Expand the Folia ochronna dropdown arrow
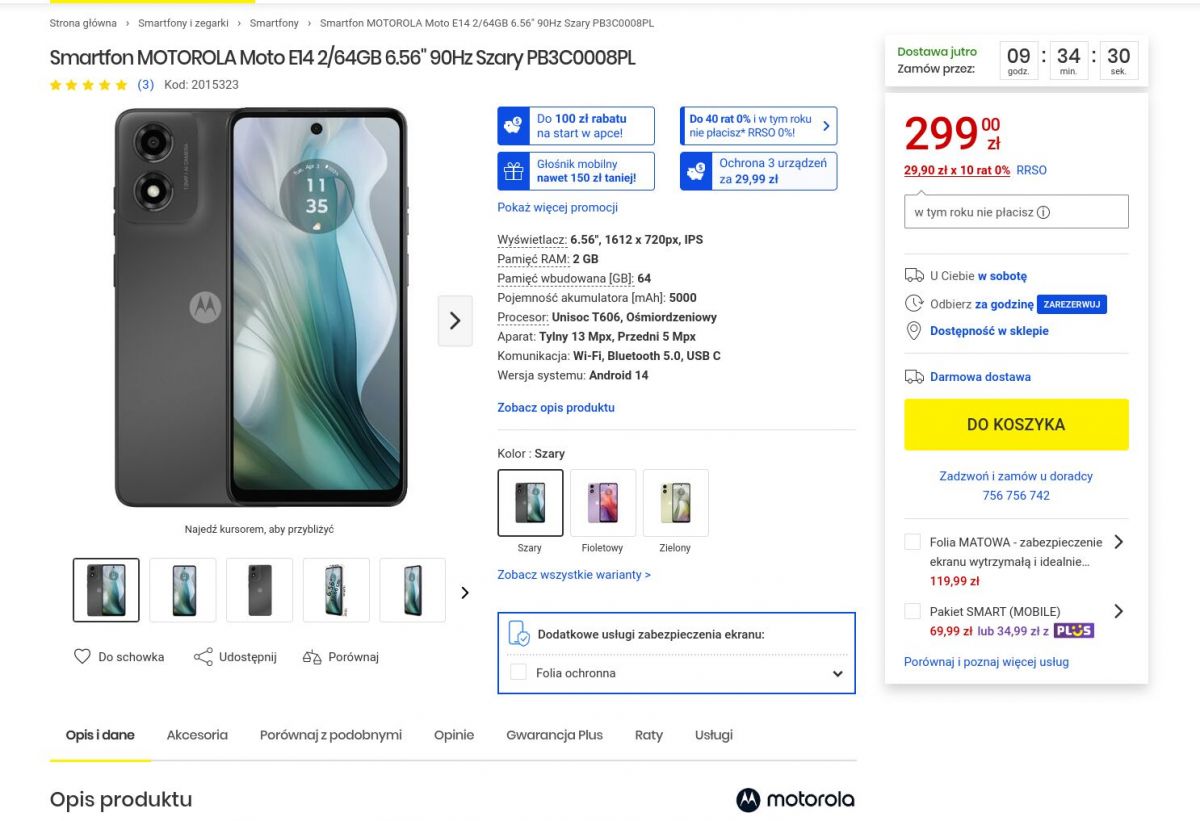1200x821 pixels. (x=838, y=674)
